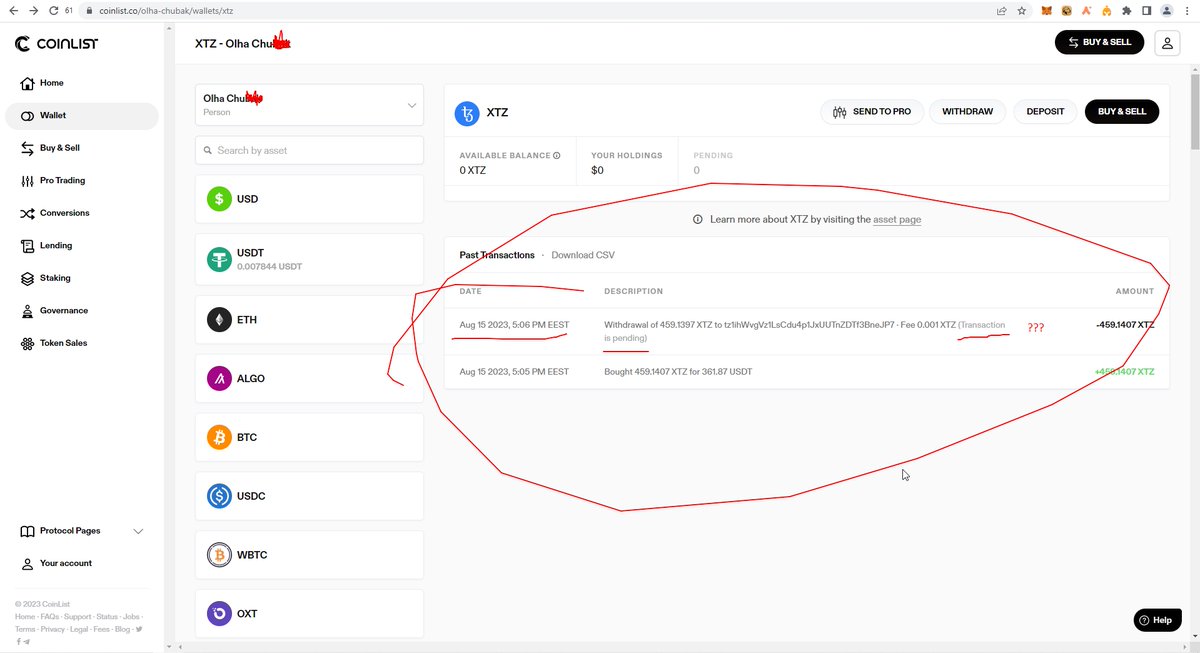Click Buy & Sell in the XTZ panel

[x=1122, y=112]
